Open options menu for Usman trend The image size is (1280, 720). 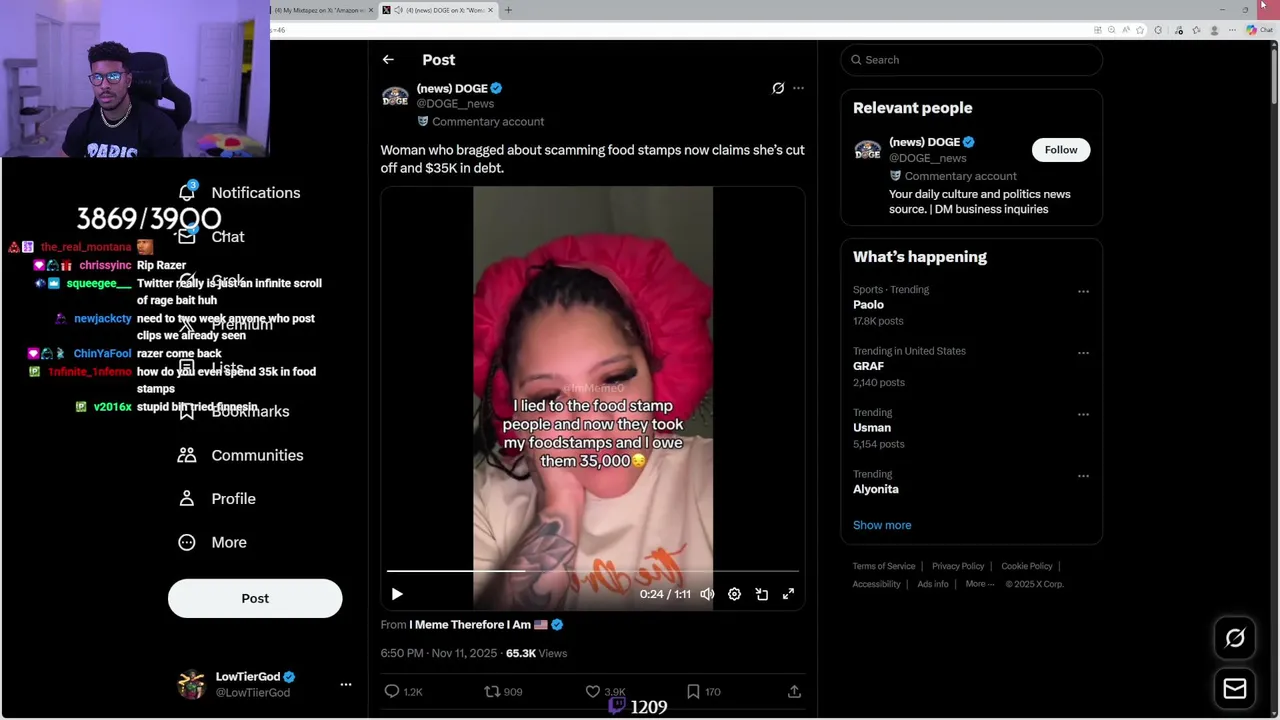(1083, 415)
